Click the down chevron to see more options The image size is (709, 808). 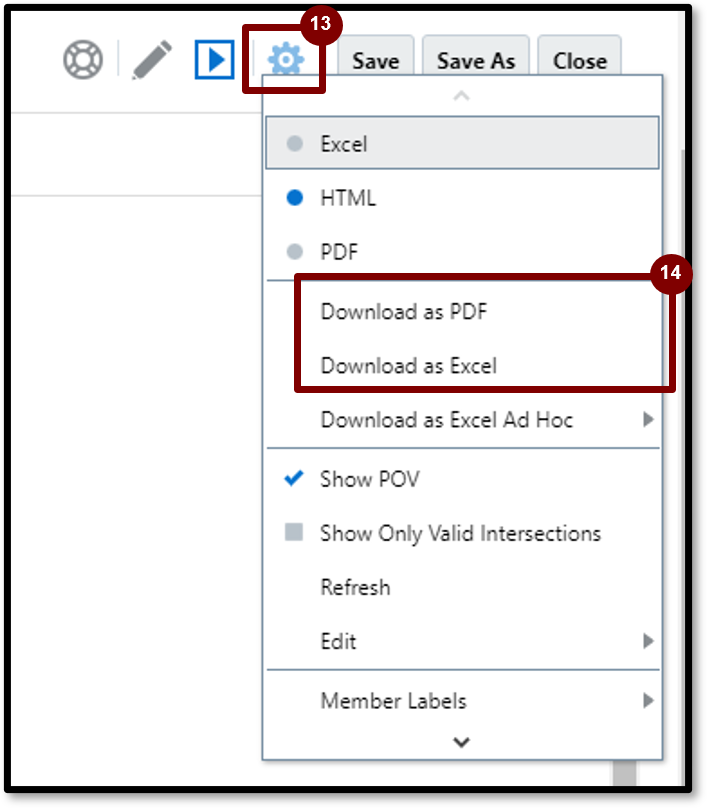(x=461, y=742)
